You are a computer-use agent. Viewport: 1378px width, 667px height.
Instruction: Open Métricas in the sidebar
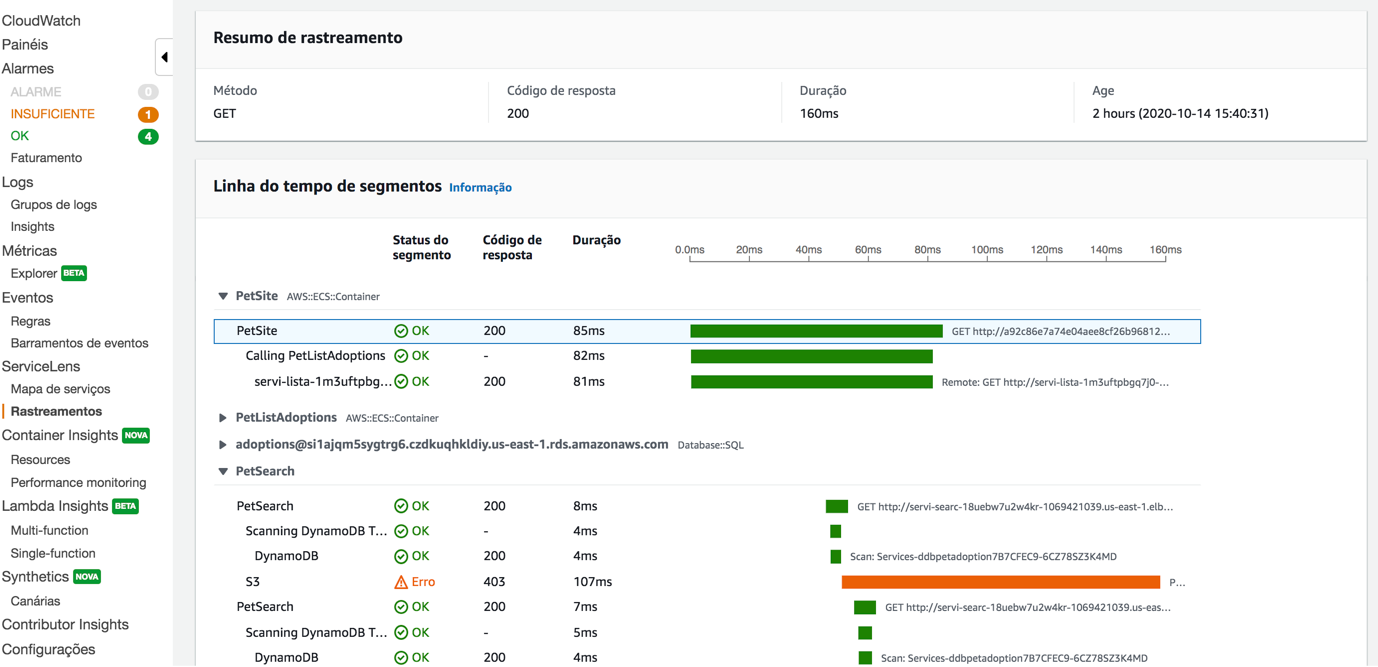29,250
